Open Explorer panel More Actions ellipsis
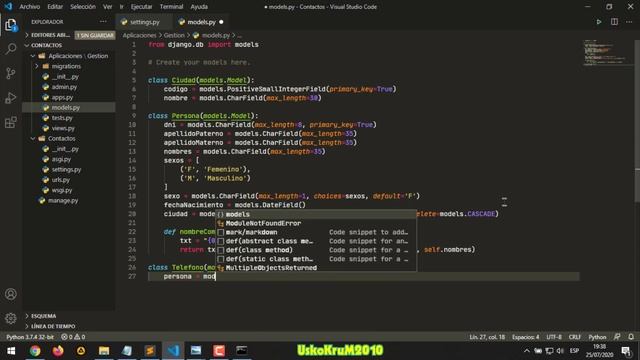Image resolution: width=640 pixels, height=360 pixels. coord(103,22)
